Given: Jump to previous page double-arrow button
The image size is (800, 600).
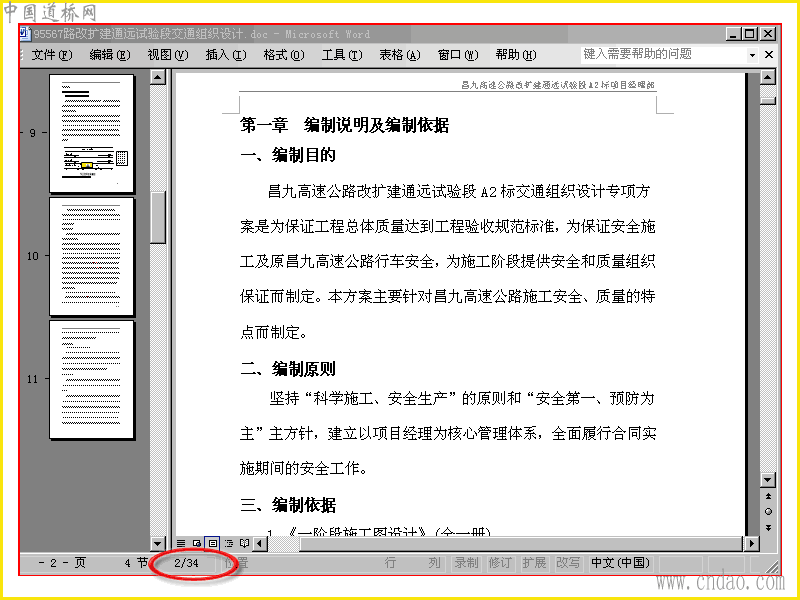Looking at the screenshot, I should tap(768, 496).
